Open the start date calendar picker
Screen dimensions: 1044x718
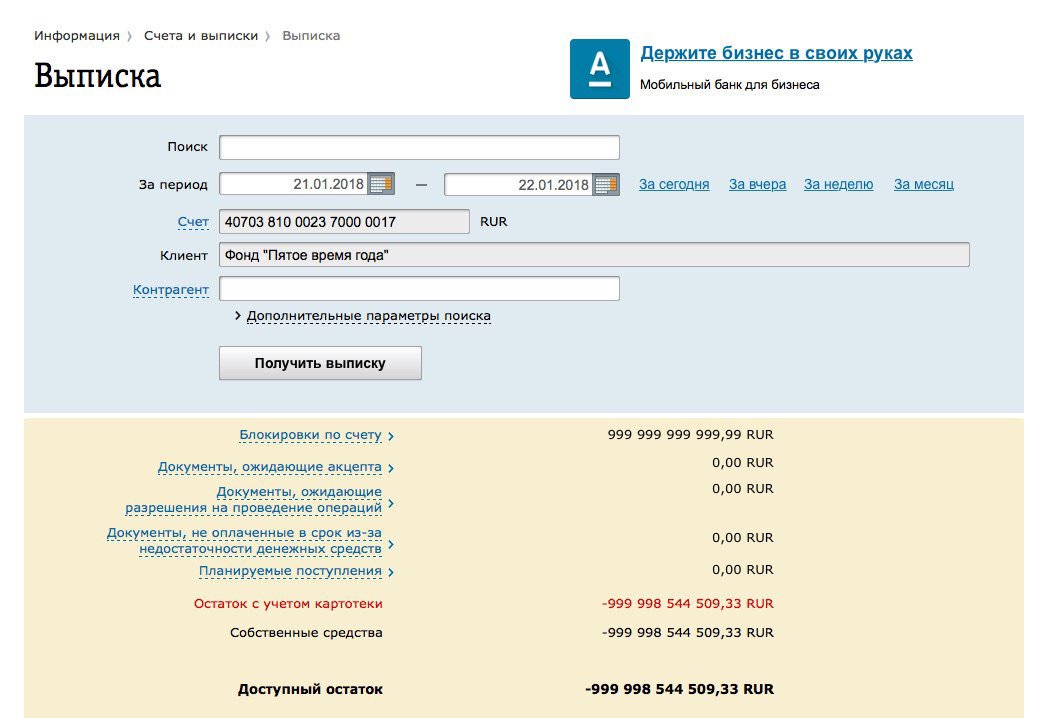click(381, 184)
